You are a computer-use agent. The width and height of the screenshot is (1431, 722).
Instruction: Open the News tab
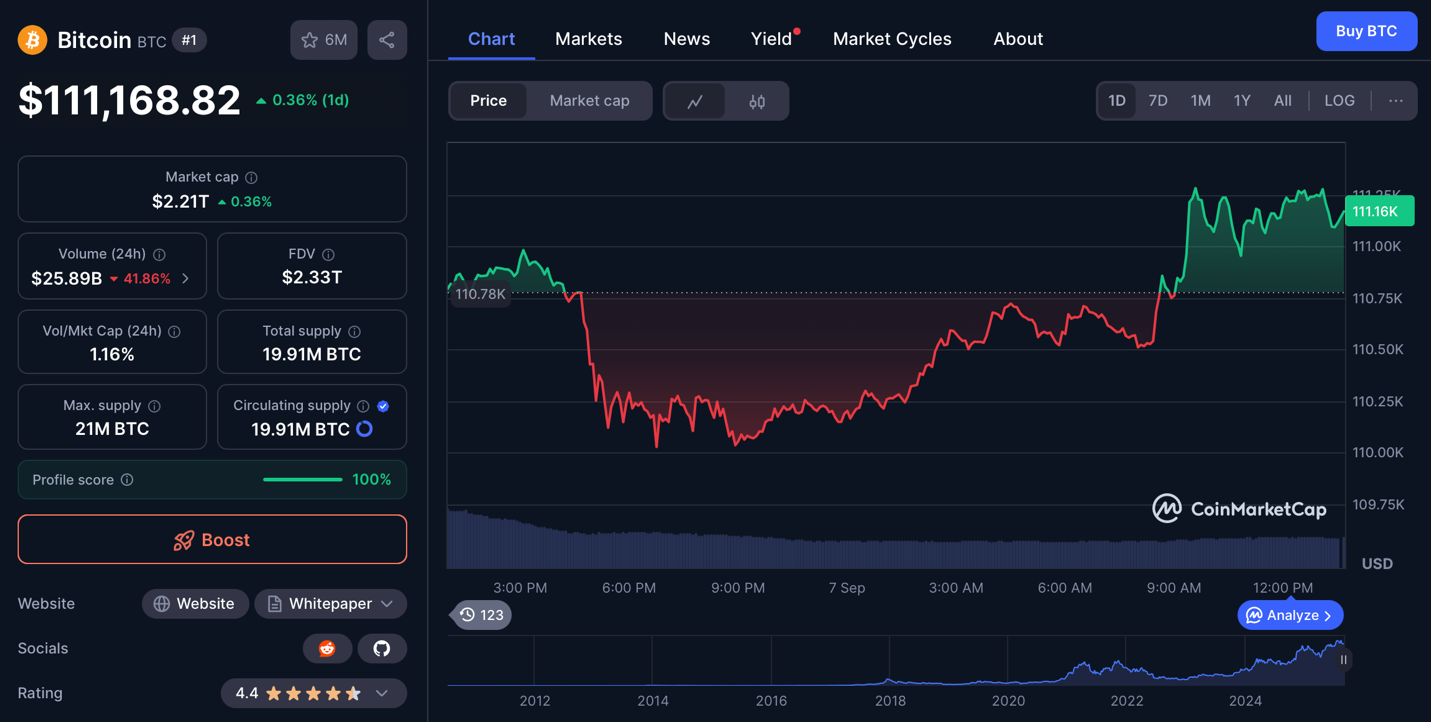pos(687,39)
